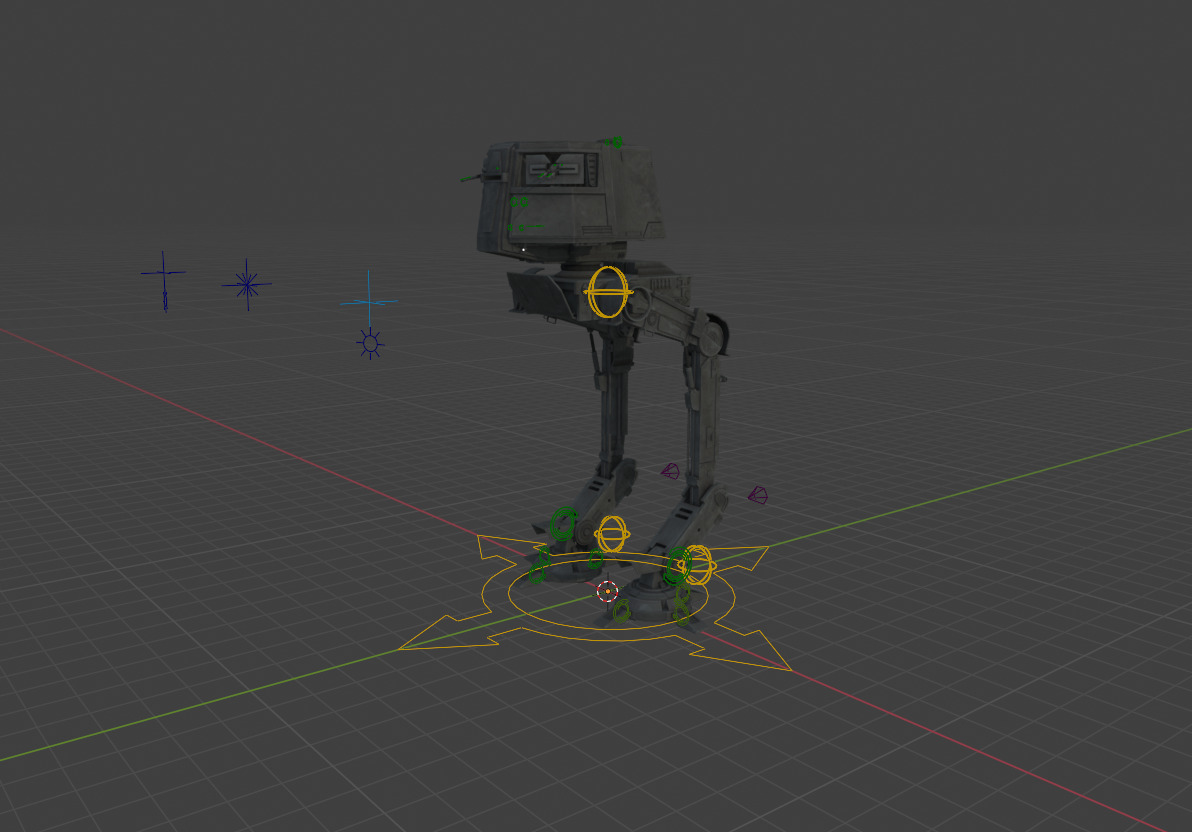This screenshot has width=1192, height=832.
Task: Select the large green ring control on the rear foot
Action: tap(563, 523)
